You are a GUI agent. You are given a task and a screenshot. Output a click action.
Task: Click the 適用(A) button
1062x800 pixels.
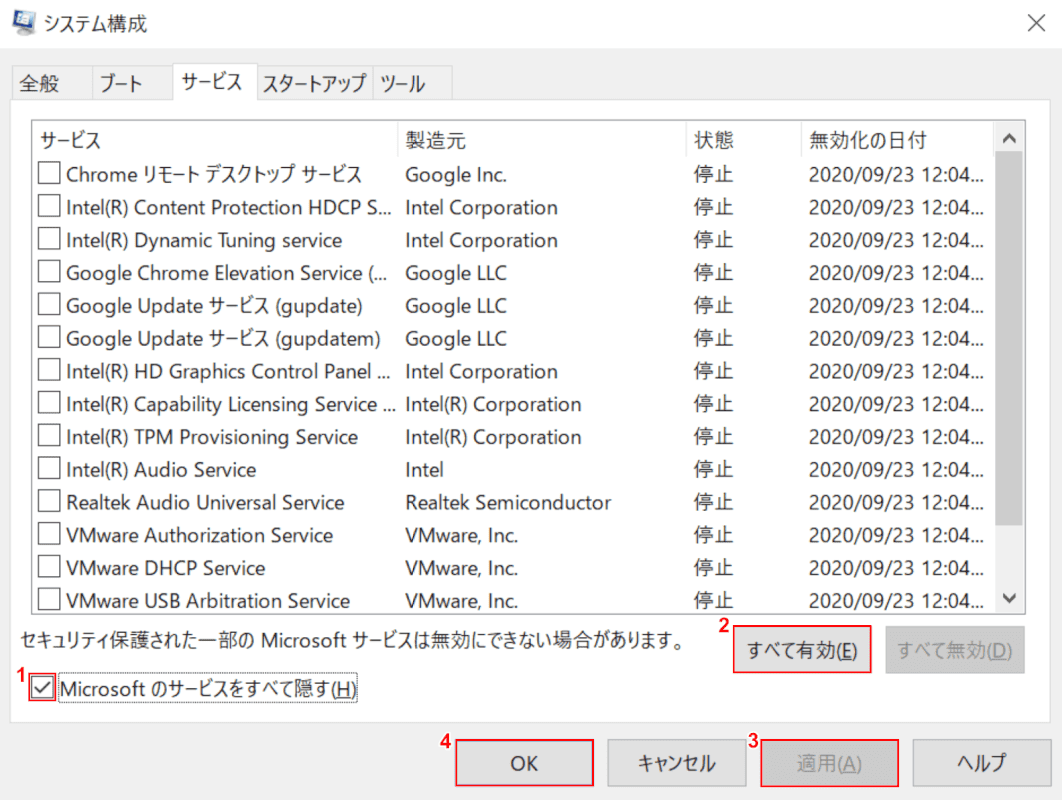(x=830, y=763)
